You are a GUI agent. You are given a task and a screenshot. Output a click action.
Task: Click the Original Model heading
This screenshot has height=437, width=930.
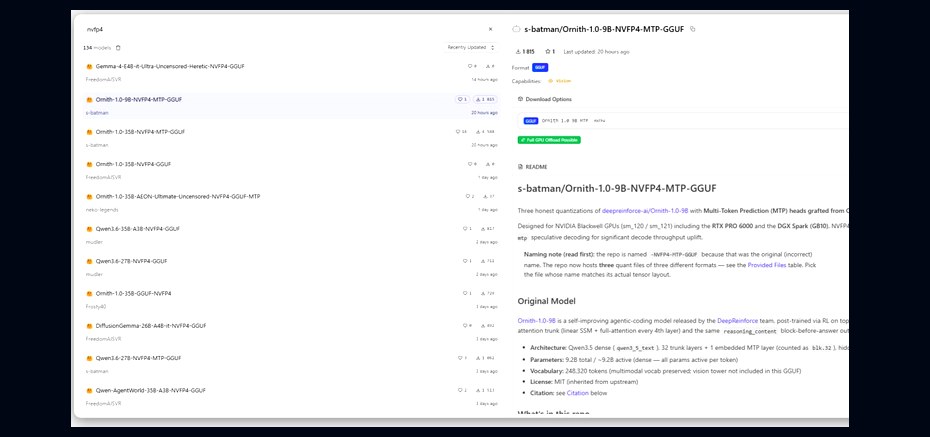click(x=546, y=301)
